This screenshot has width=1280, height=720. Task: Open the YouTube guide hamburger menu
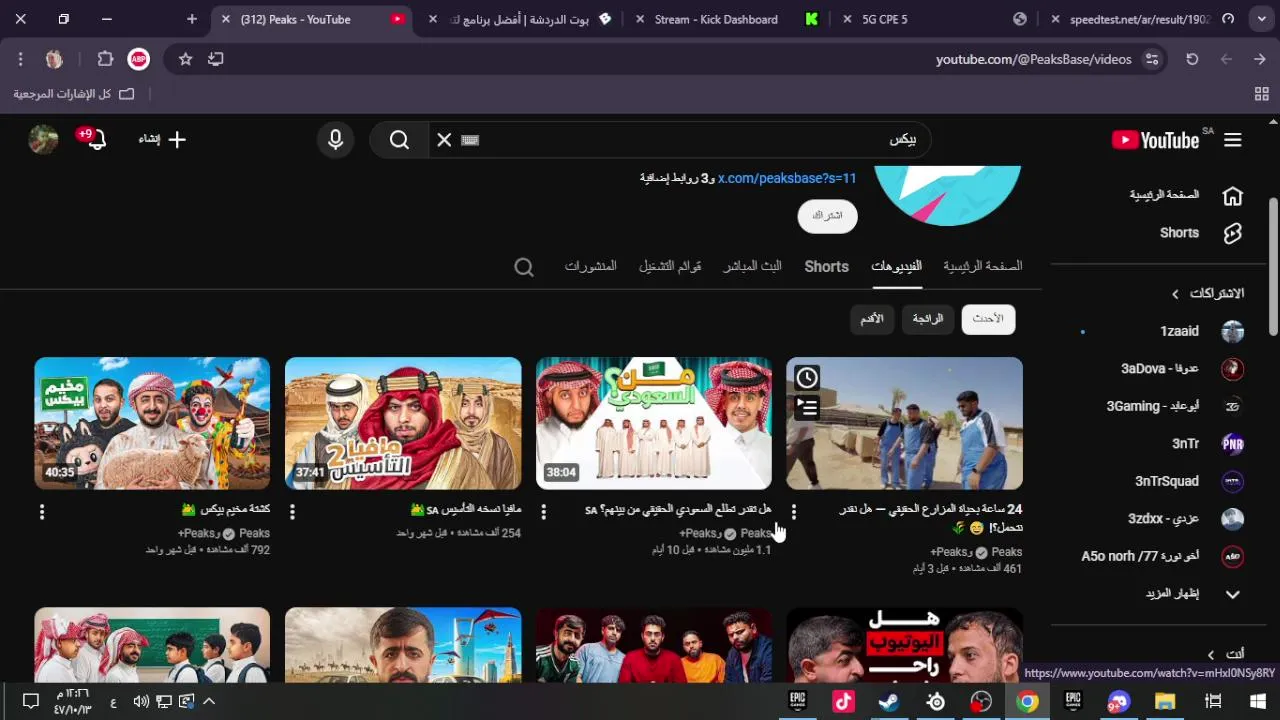click(x=1232, y=140)
